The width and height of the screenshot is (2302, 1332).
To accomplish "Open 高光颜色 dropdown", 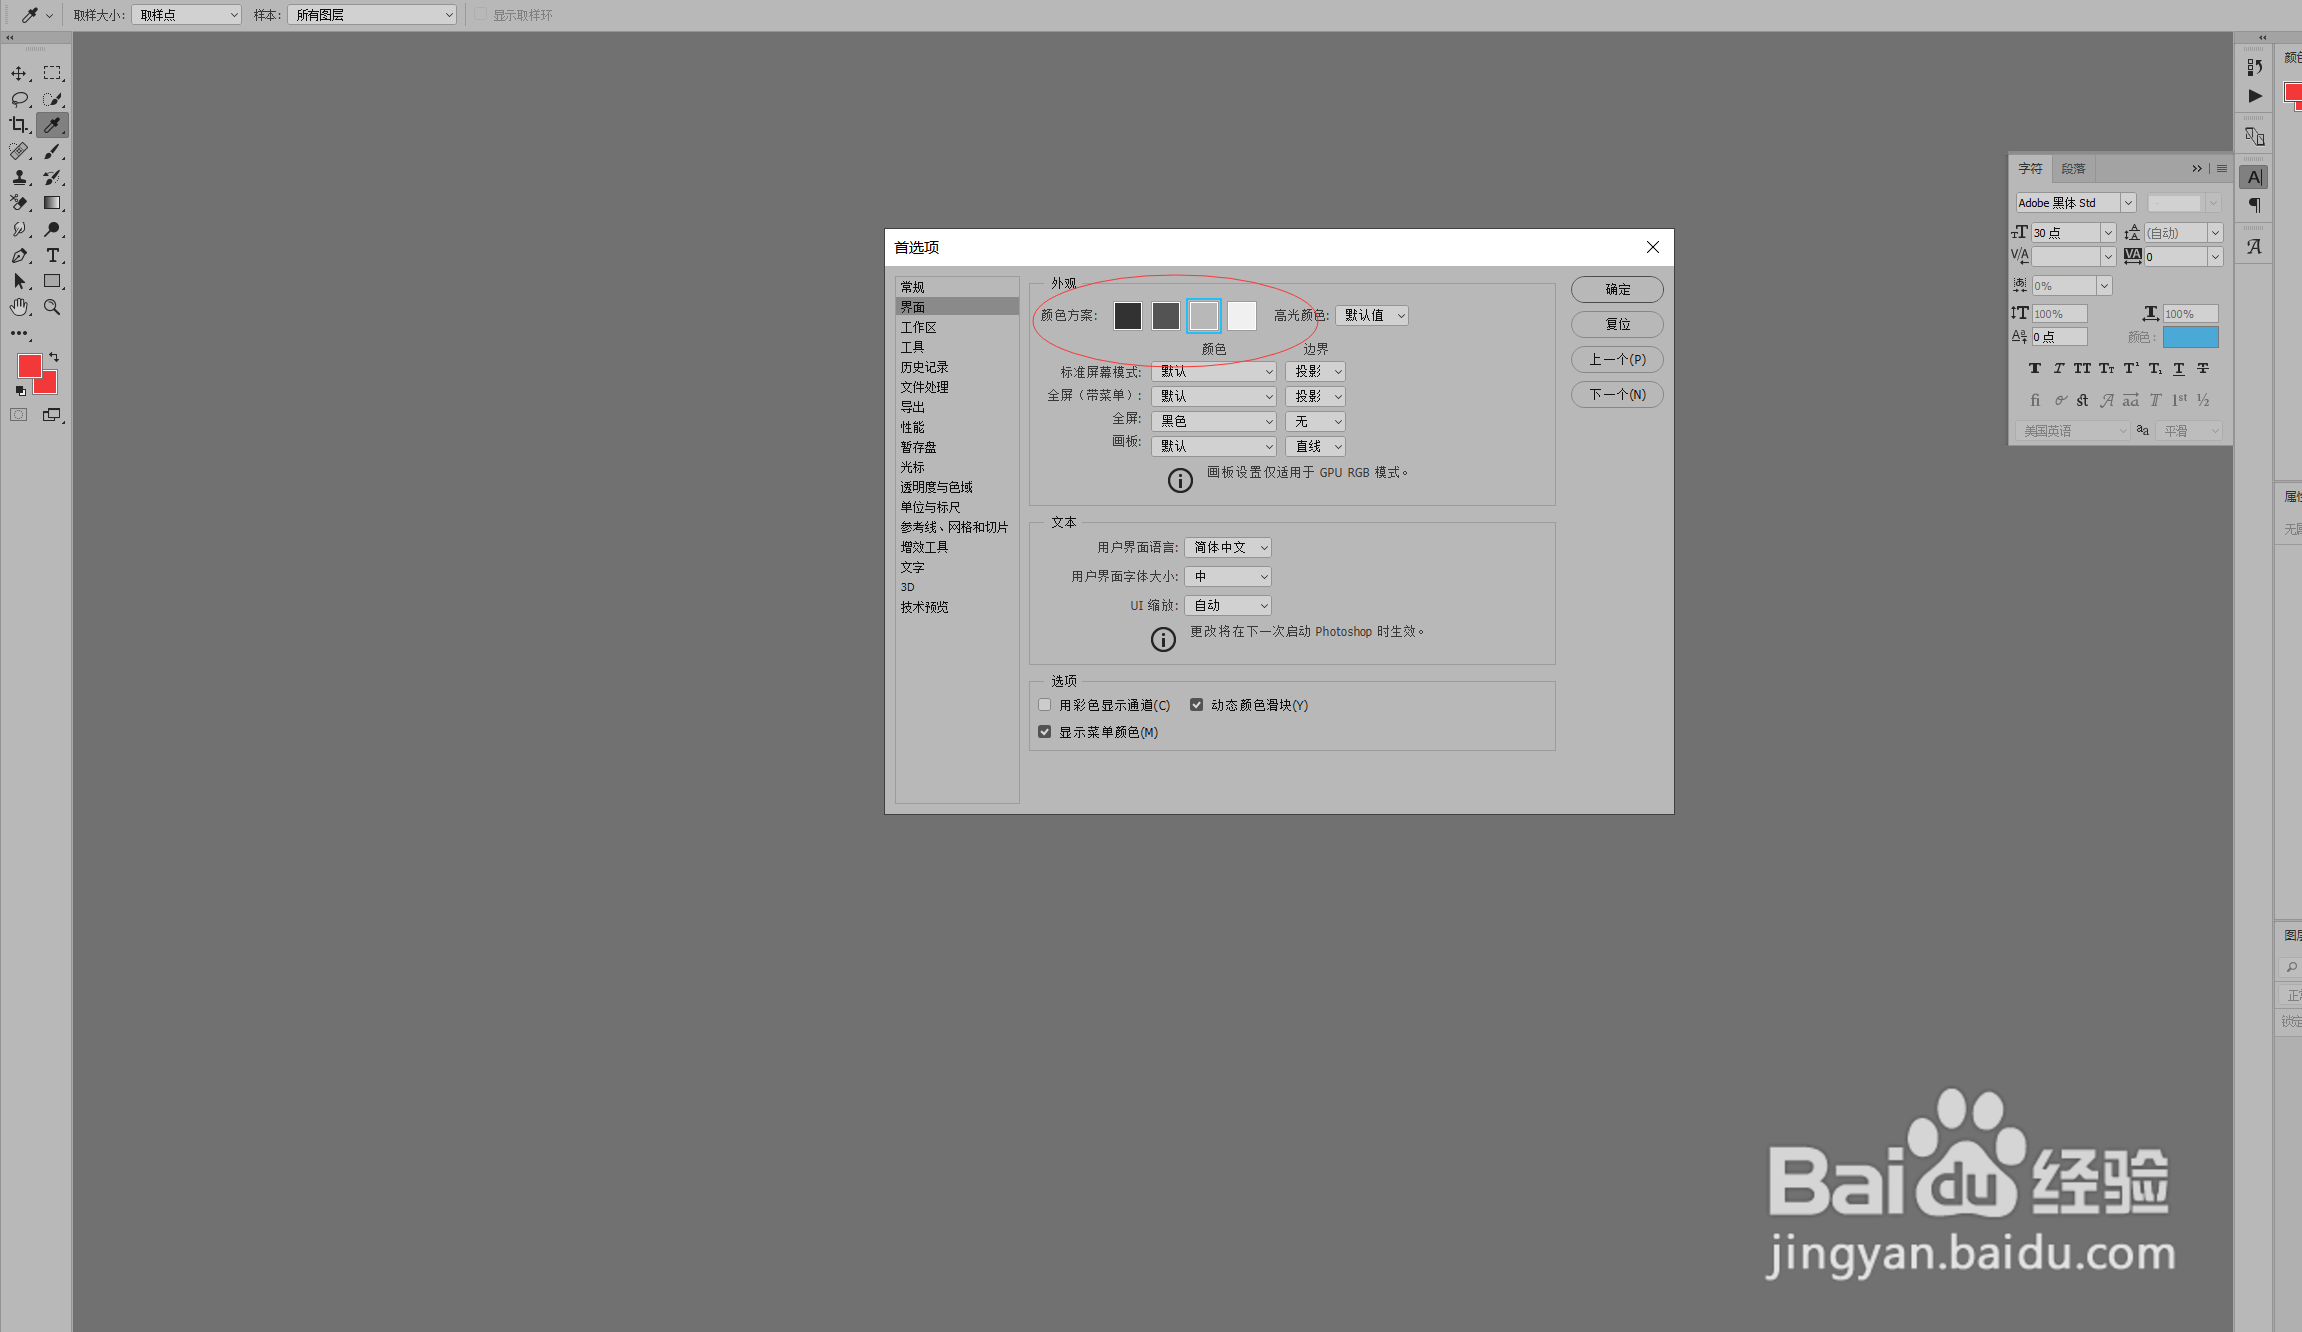I will coord(1372,315).
